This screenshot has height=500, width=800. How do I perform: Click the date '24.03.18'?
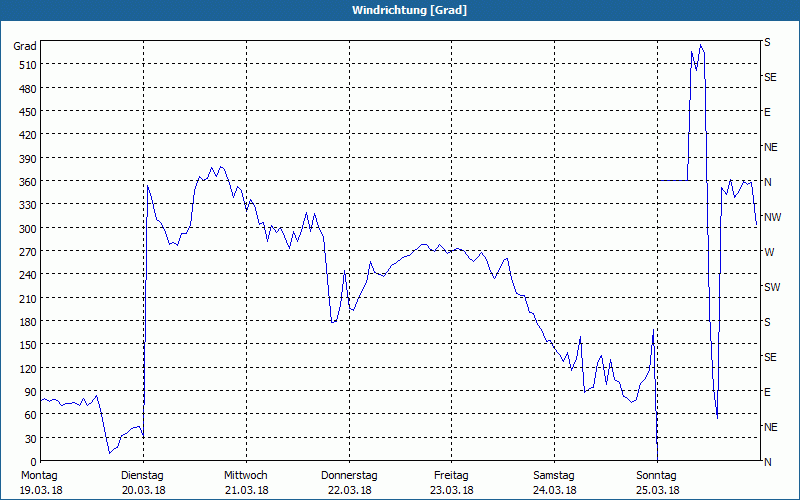[x=555, y=491]
